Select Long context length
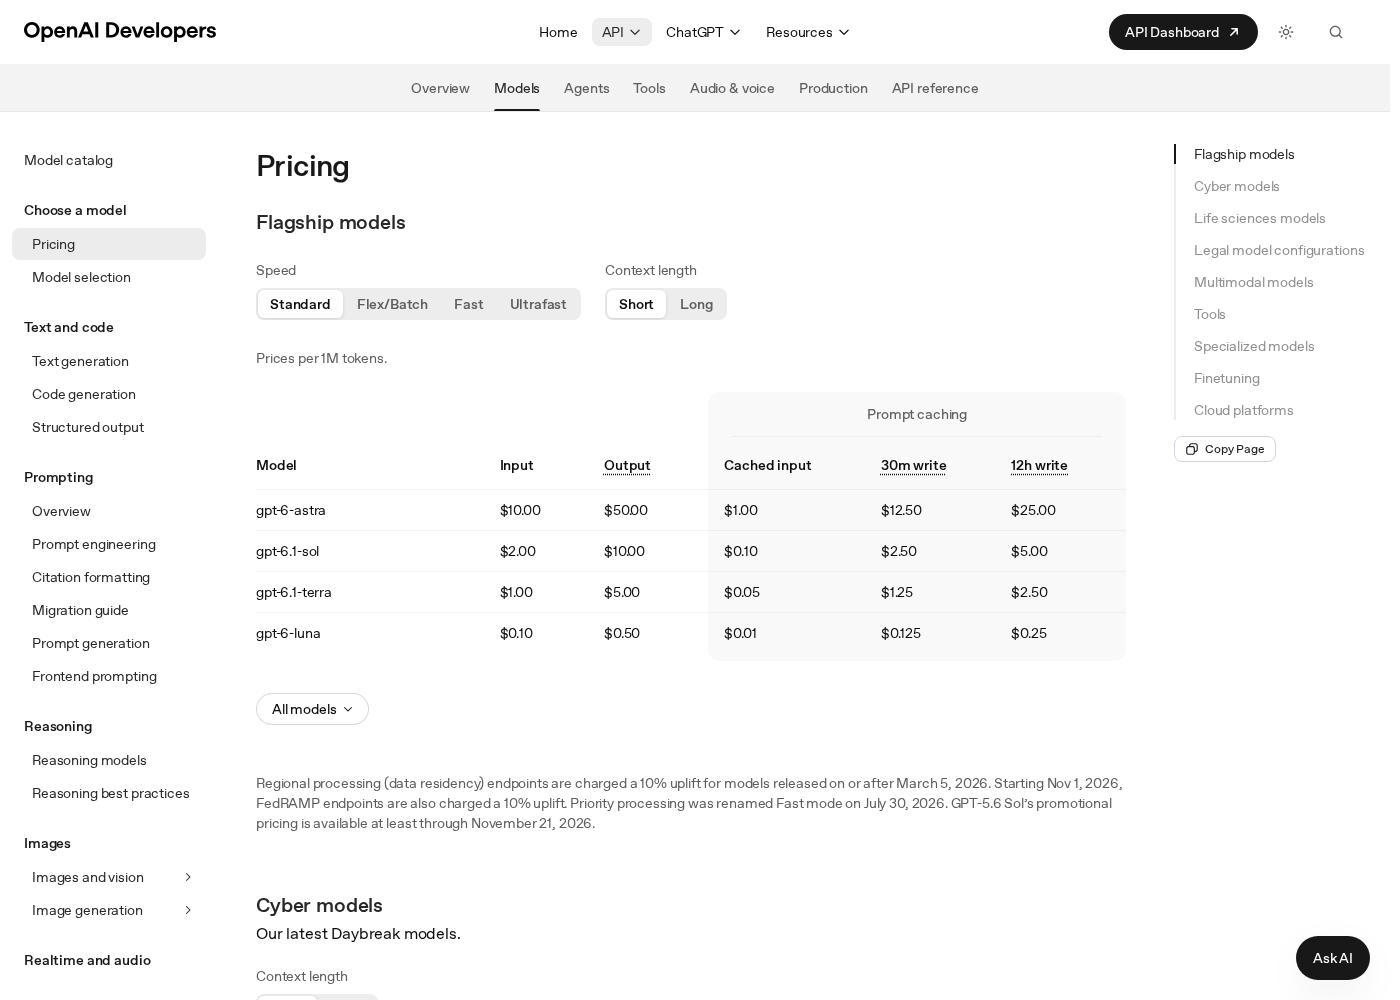The image size is (1400, 1000). click(696, 304)
